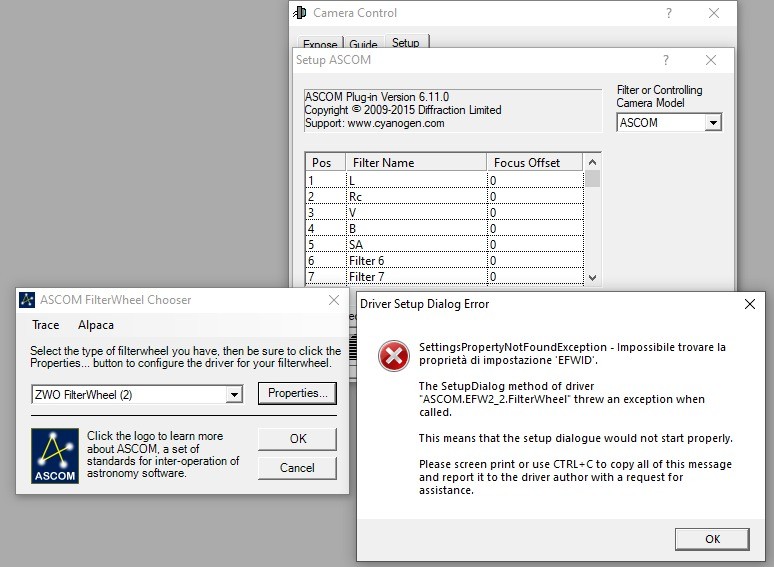Open the Trace menu
This screenshot has height=567, width=774.
(x=46, y=325)
